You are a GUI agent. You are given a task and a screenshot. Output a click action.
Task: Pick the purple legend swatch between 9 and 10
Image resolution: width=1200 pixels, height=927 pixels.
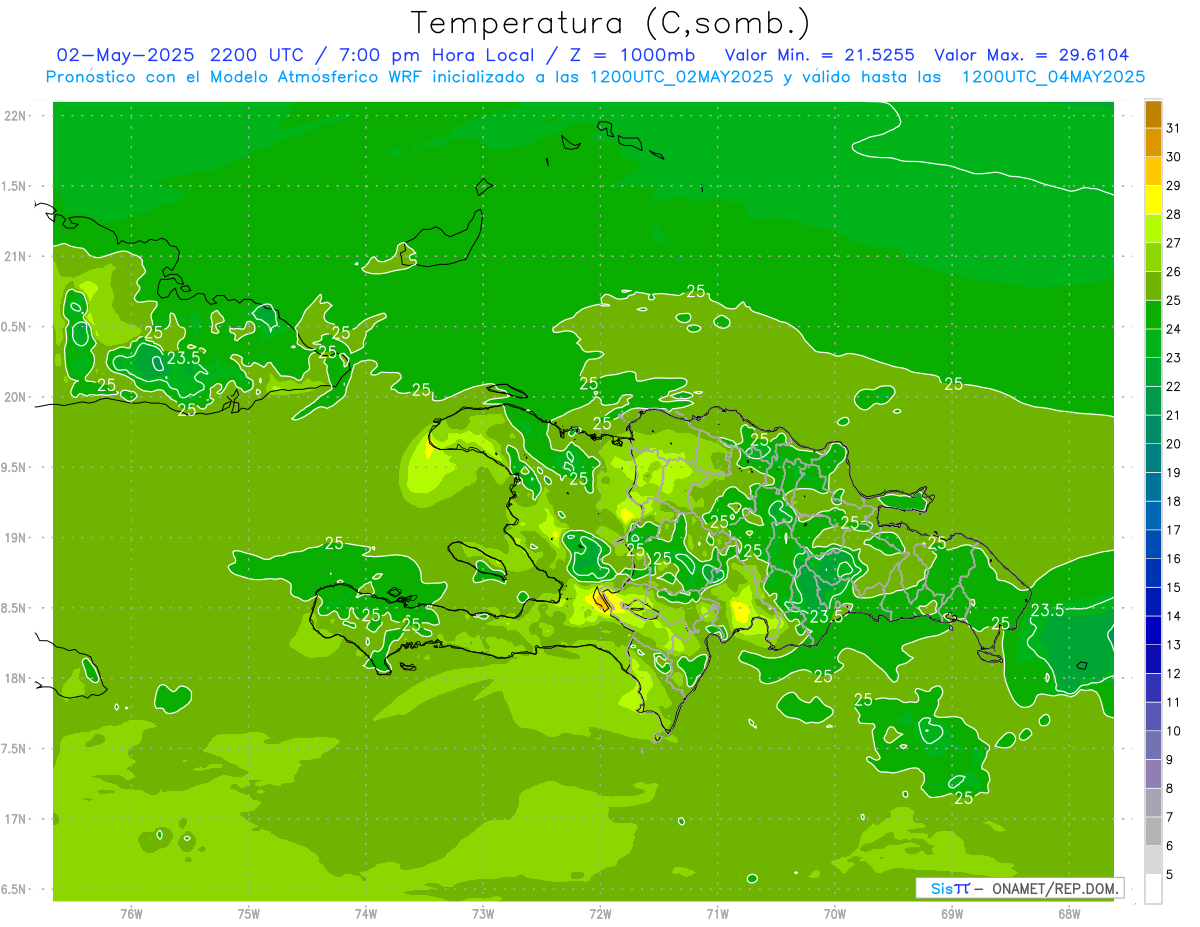(1153, 745)
